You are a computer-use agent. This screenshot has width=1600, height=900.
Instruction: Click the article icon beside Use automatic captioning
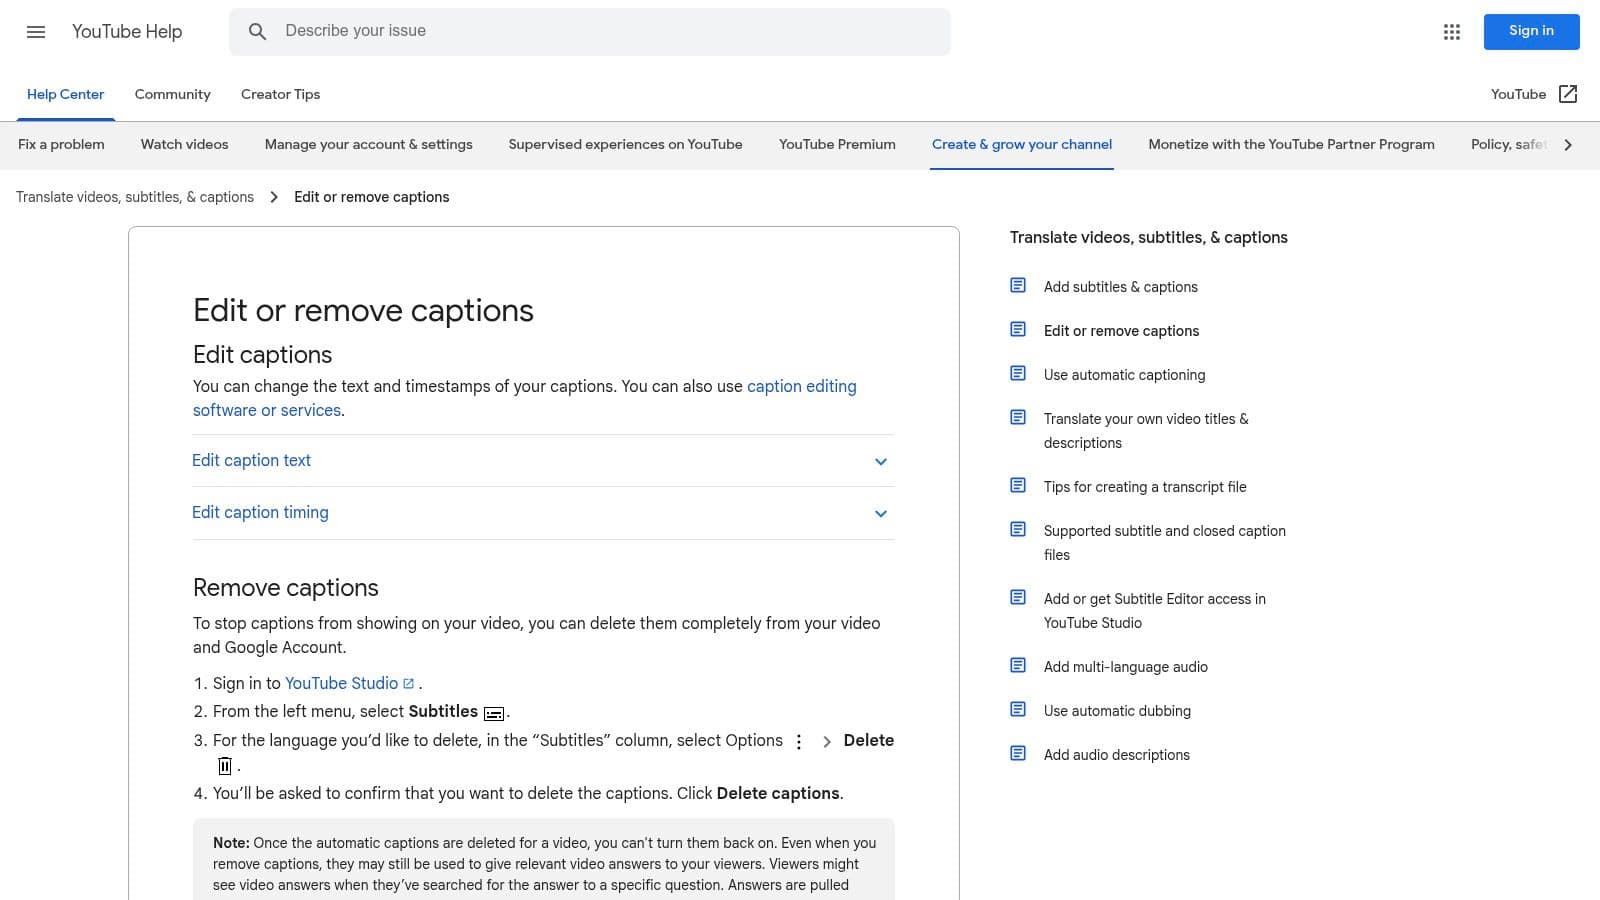[x=1018, y=374]
